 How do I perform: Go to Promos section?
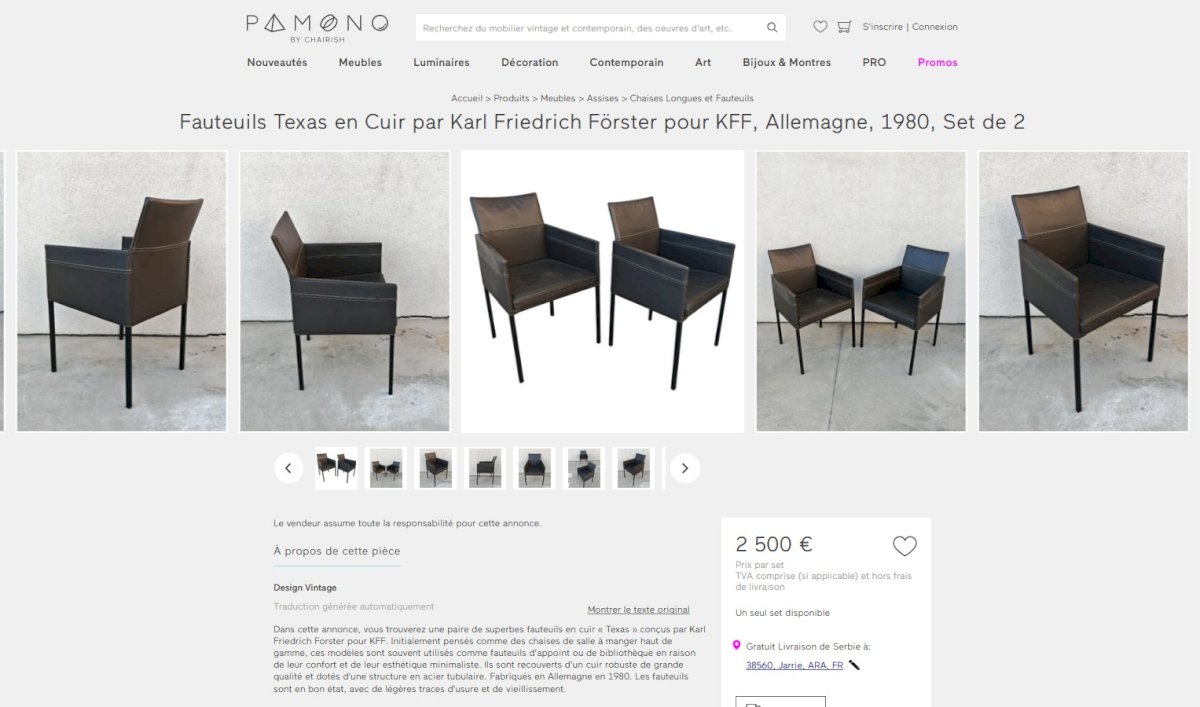tap(937, 62)
